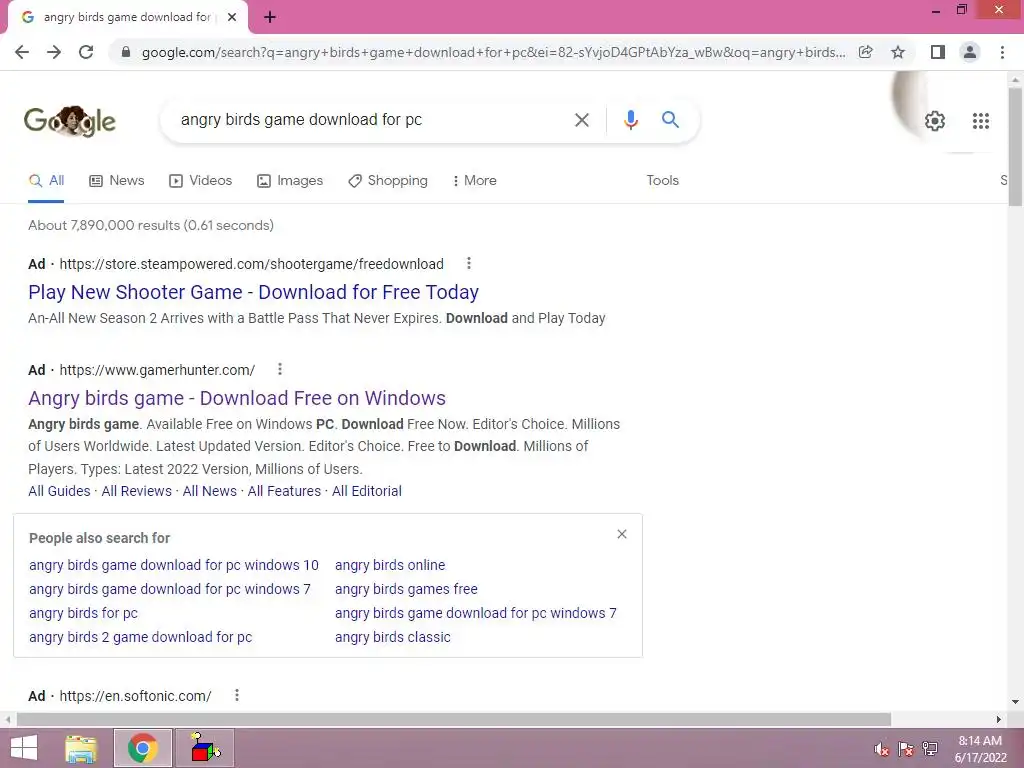Open File Explorer from the taskbar
The width and height of the screenshot is (1024, 768).
tap(80, 748)
